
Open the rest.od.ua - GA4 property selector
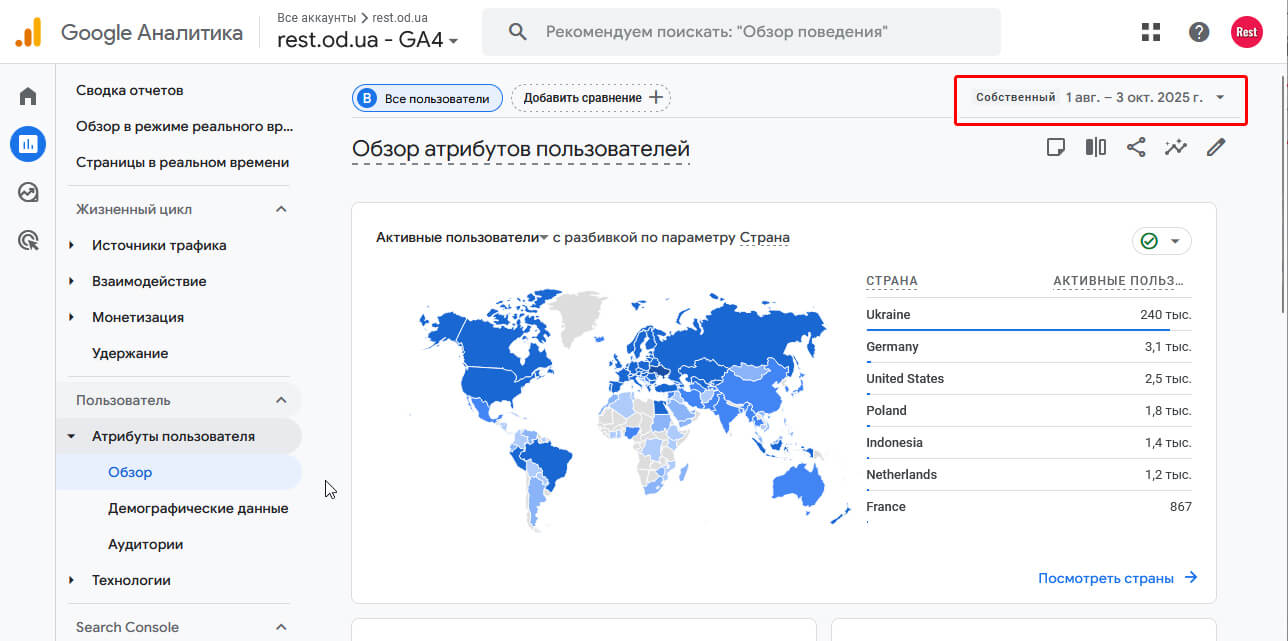[368, 41]
